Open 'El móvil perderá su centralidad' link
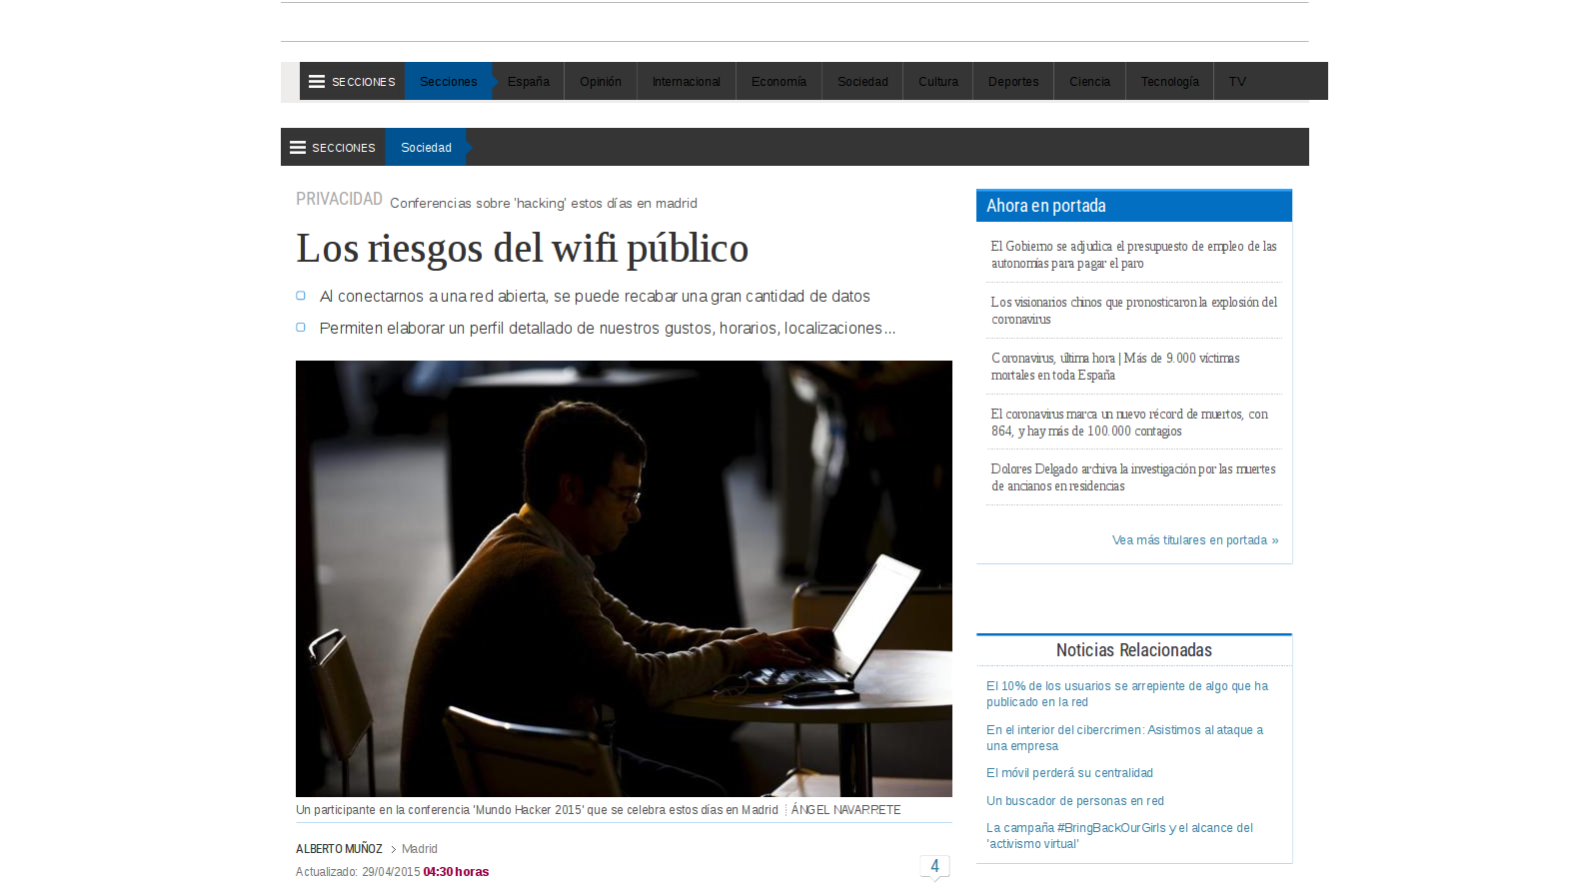The height and width of the screenshot is (894, 1589). 1069,773
